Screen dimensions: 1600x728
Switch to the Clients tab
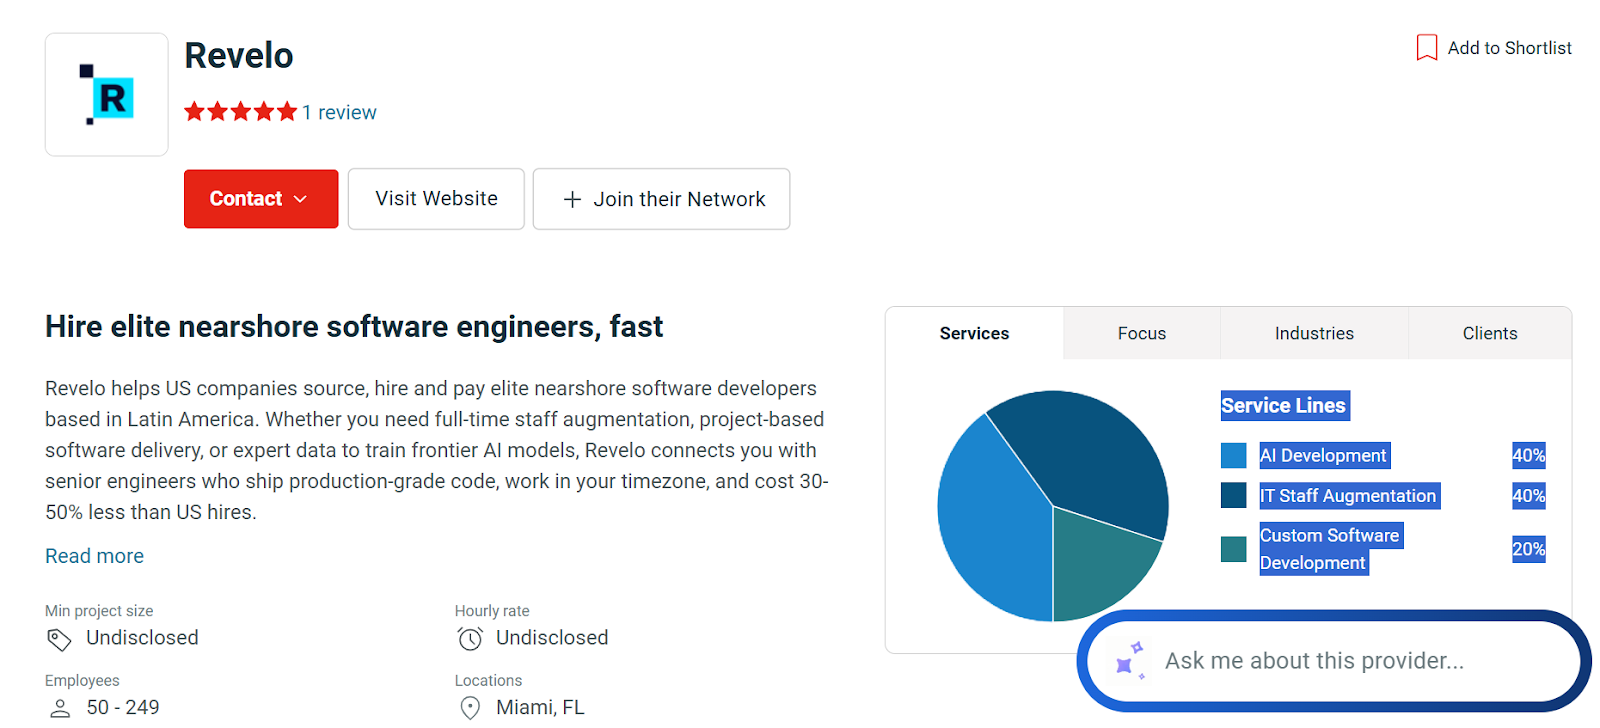click(1490, 333)
